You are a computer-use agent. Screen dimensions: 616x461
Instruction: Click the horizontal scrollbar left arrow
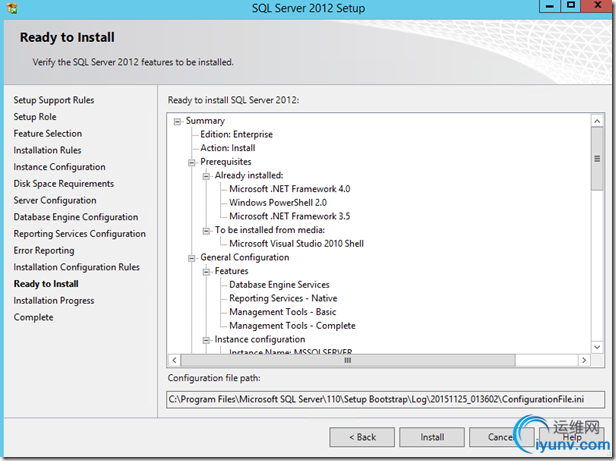[x=174, y=360]
